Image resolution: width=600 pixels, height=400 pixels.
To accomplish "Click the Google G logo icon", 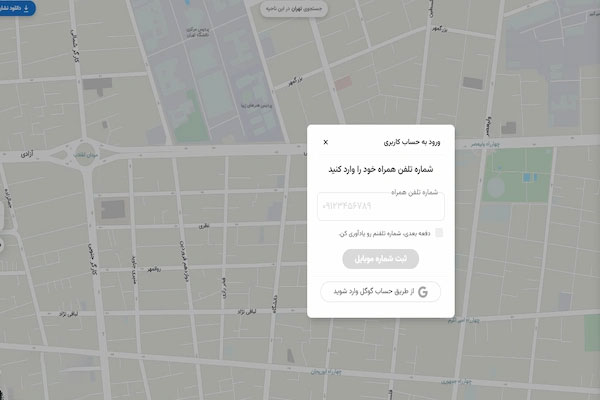I will click(x=423, y=292).
